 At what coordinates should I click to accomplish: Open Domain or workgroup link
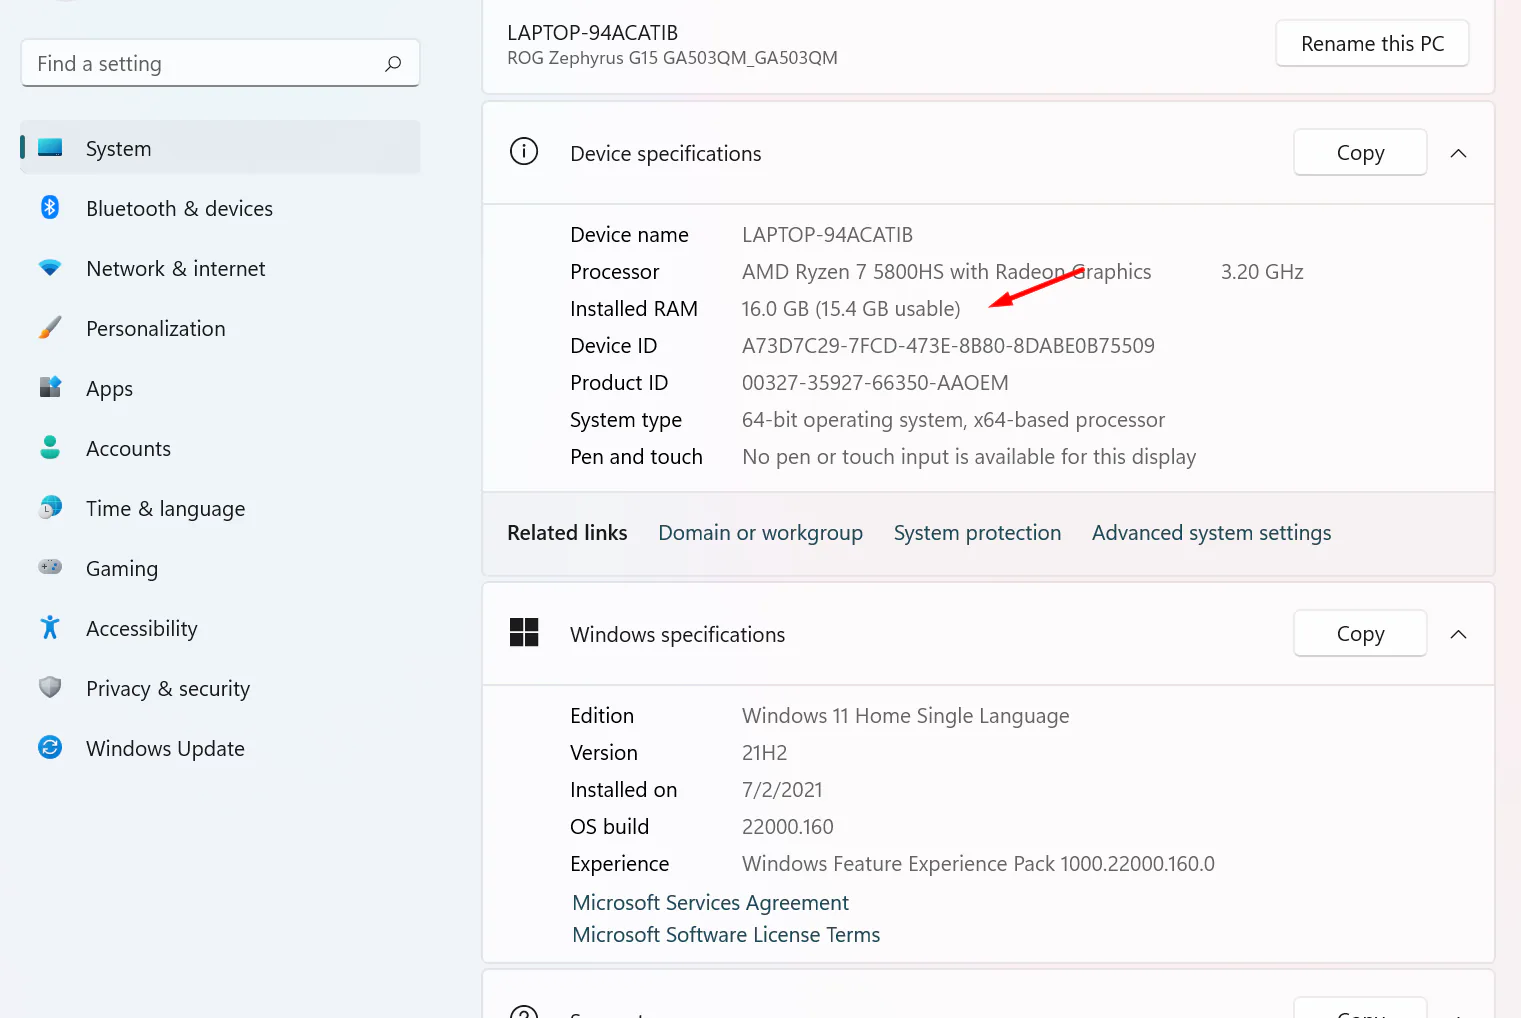click(x=760, y=533)
